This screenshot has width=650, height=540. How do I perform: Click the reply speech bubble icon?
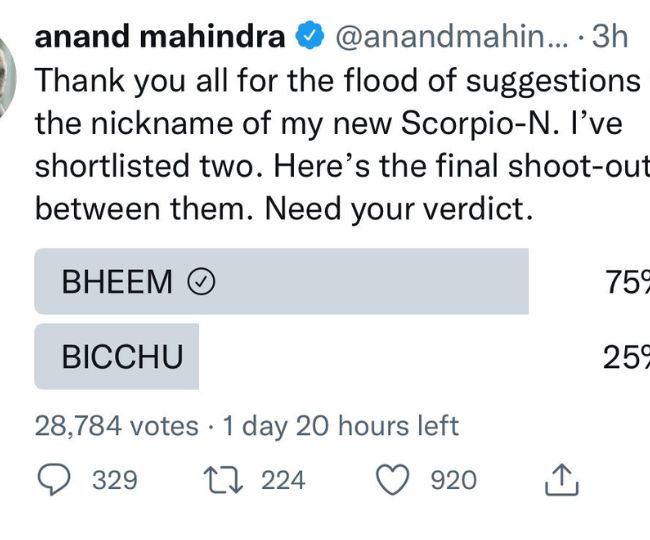coord(56,480)
